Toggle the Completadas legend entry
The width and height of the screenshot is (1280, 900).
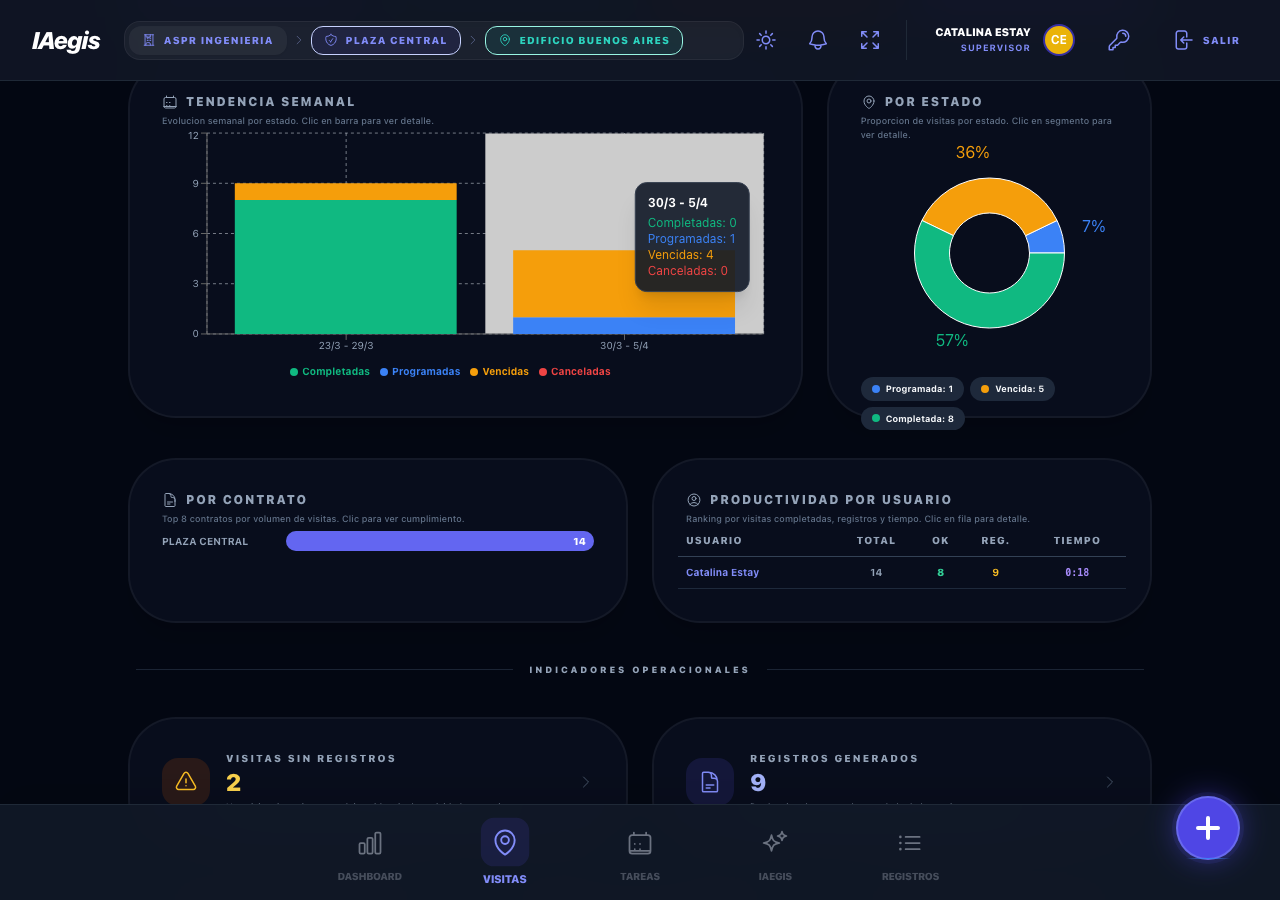pyautogui.click(x=329, y=371)
